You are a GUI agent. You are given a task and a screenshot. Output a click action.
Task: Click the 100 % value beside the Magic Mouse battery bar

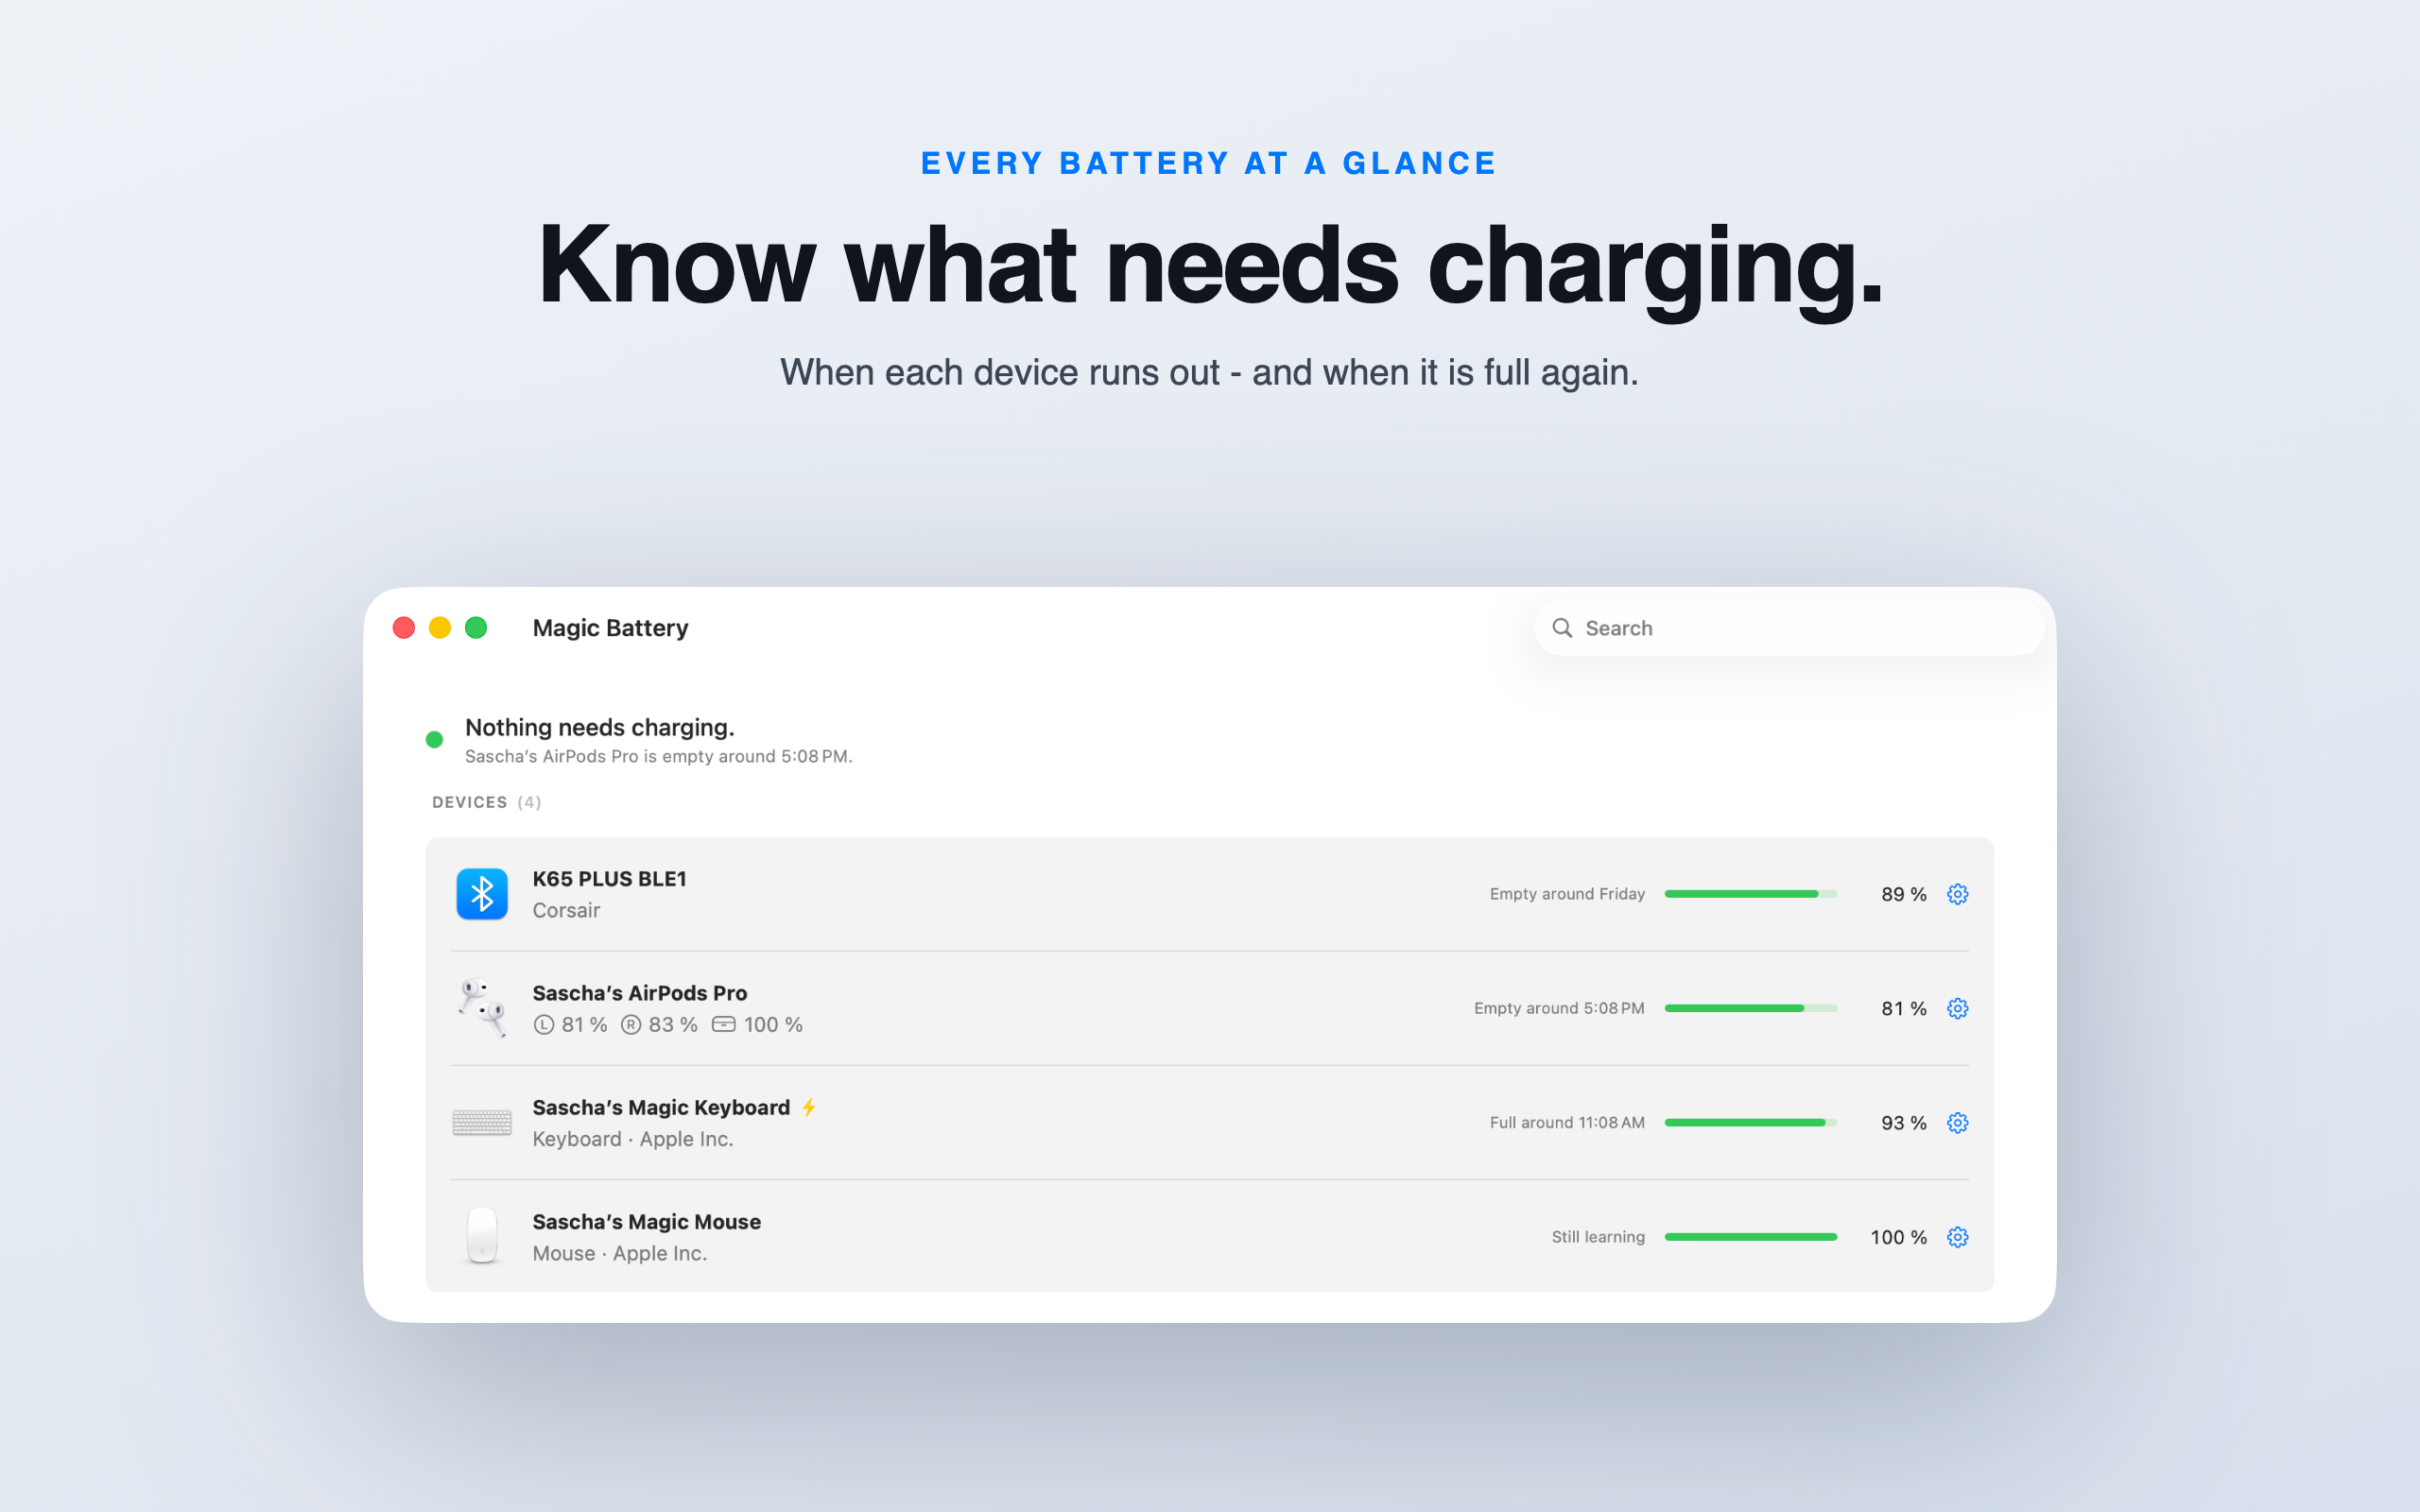click(x=1898, y=1237)
